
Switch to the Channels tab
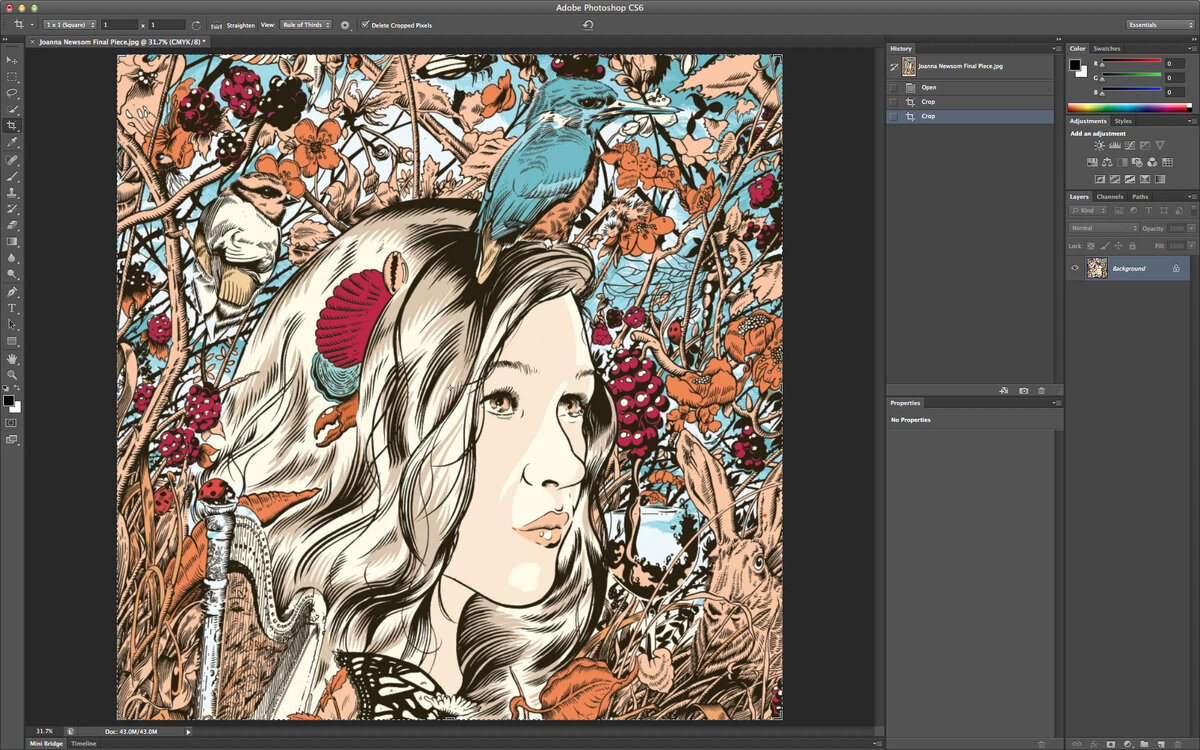pos(1110,197)
